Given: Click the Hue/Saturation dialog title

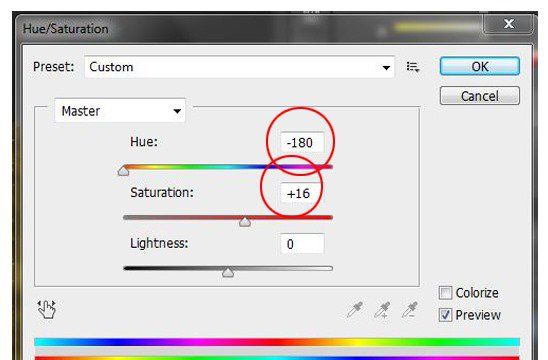Looking at the screenshot, I should (x=65, y=29).
